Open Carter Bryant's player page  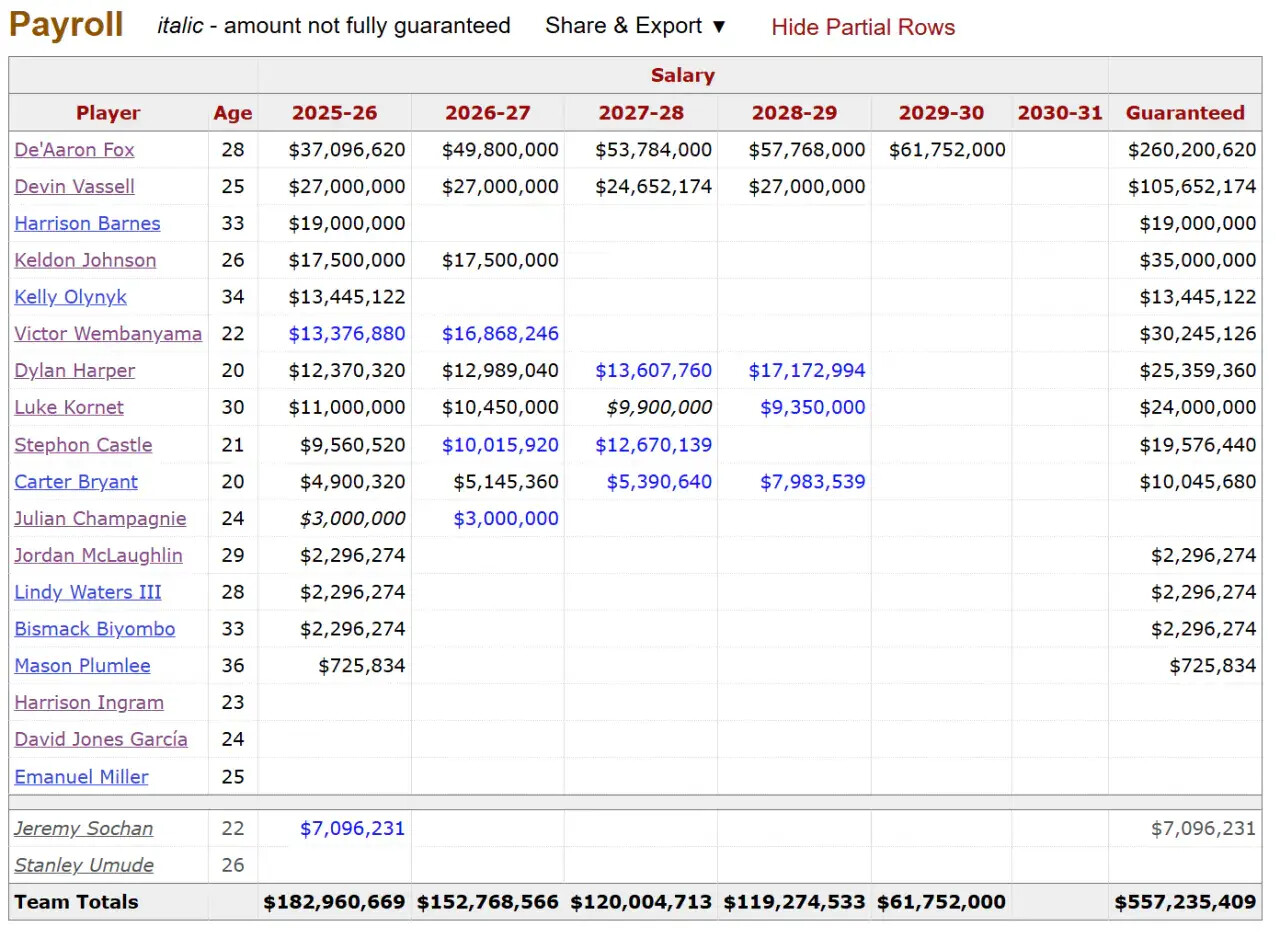76,482
